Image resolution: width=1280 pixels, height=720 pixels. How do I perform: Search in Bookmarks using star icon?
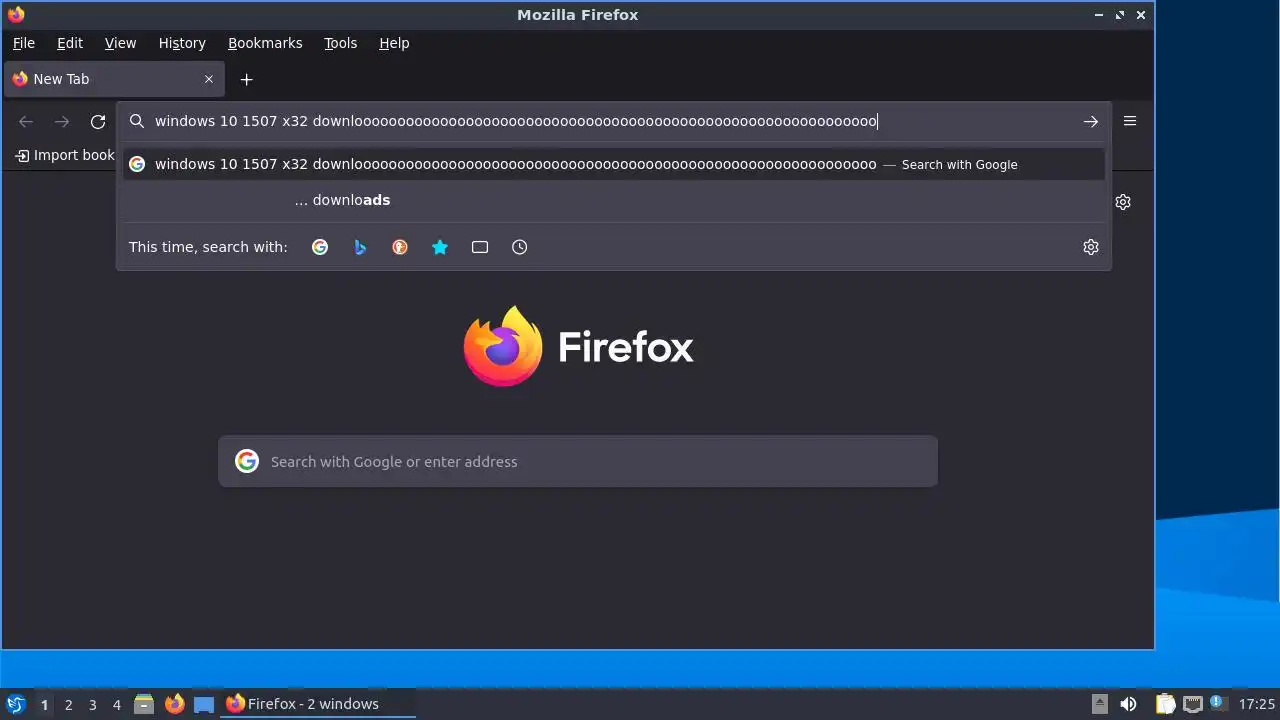(440, 247)
